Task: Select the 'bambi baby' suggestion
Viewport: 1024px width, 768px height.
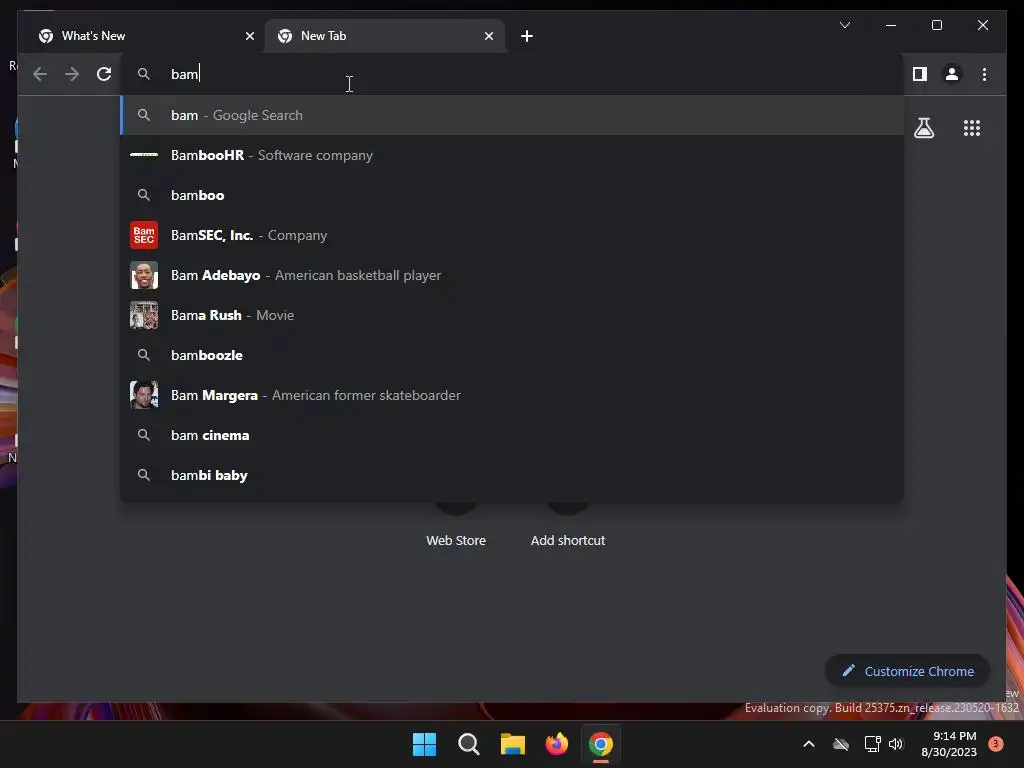Action: [513, 475]
